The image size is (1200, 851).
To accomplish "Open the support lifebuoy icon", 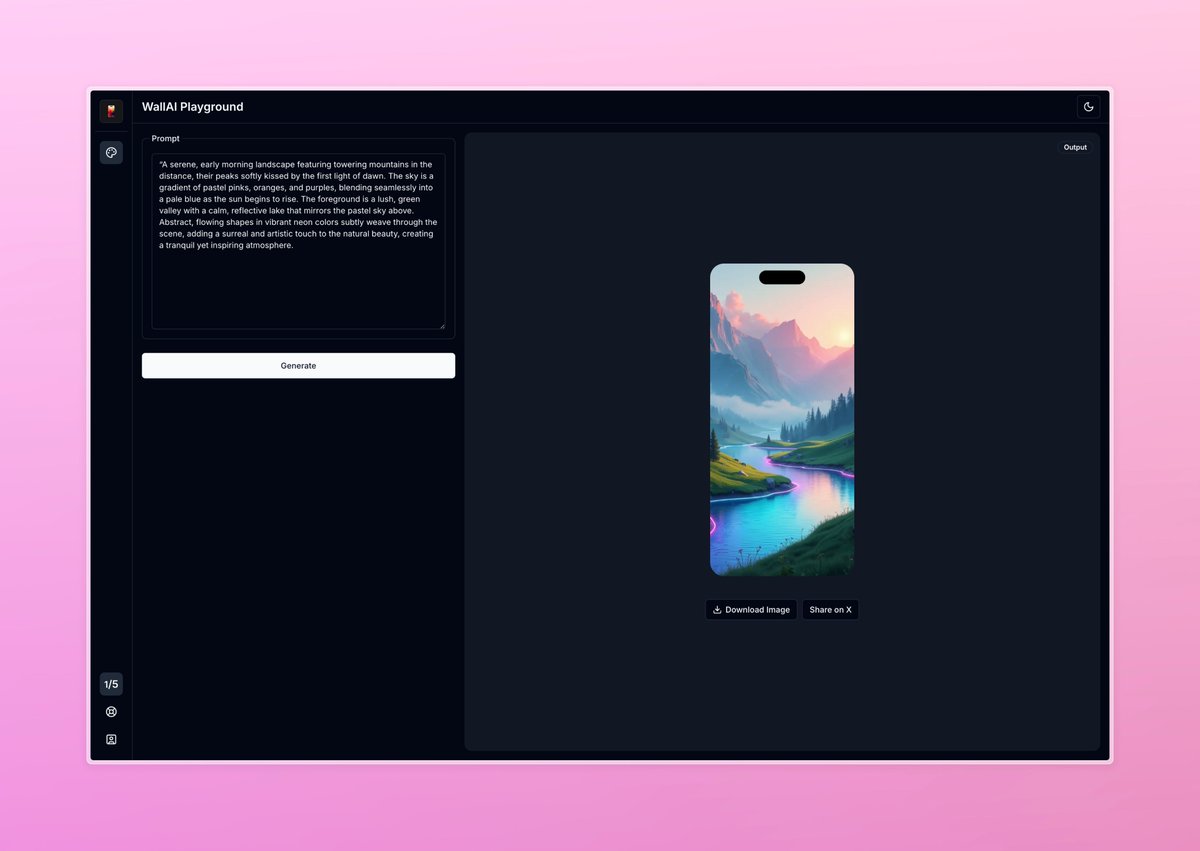I will tap(111, 712).
